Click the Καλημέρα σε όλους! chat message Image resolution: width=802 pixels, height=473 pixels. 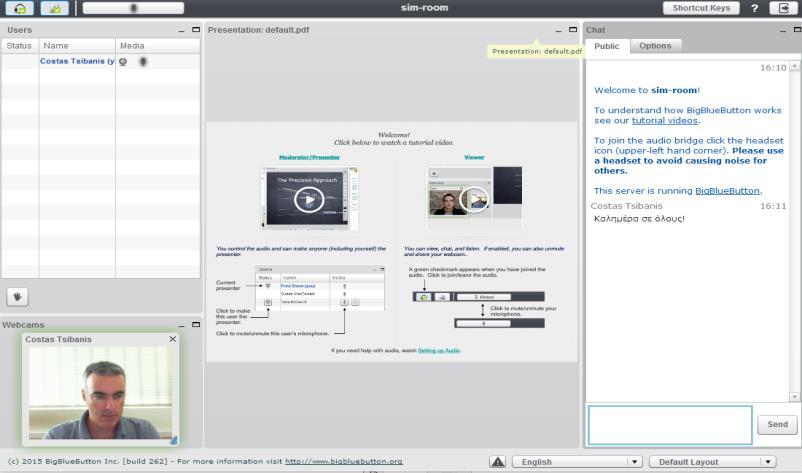pyautogui.click(x=639, y=219)
